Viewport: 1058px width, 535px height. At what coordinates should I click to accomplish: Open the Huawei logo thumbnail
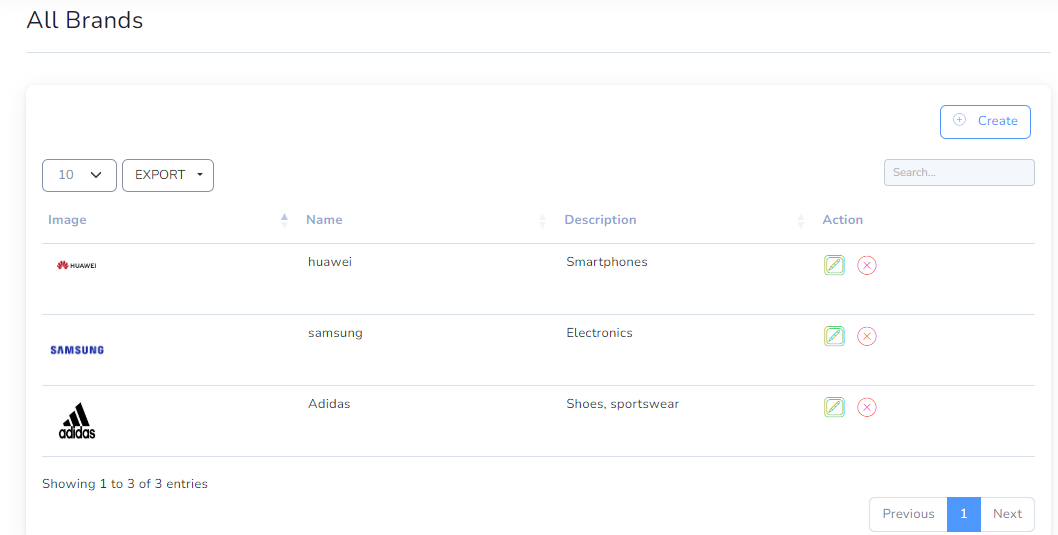pyautogui.click(x=76, y=265)
